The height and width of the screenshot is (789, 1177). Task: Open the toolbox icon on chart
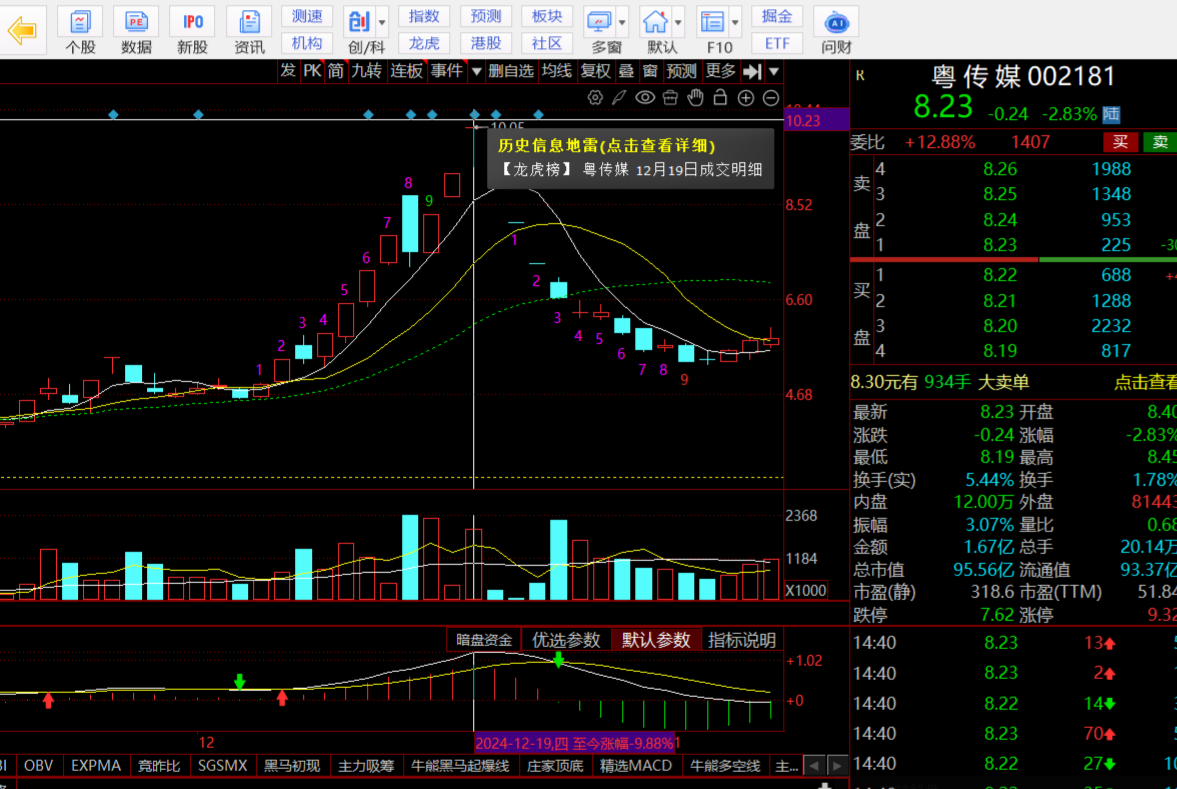click(x=670, y=98)
